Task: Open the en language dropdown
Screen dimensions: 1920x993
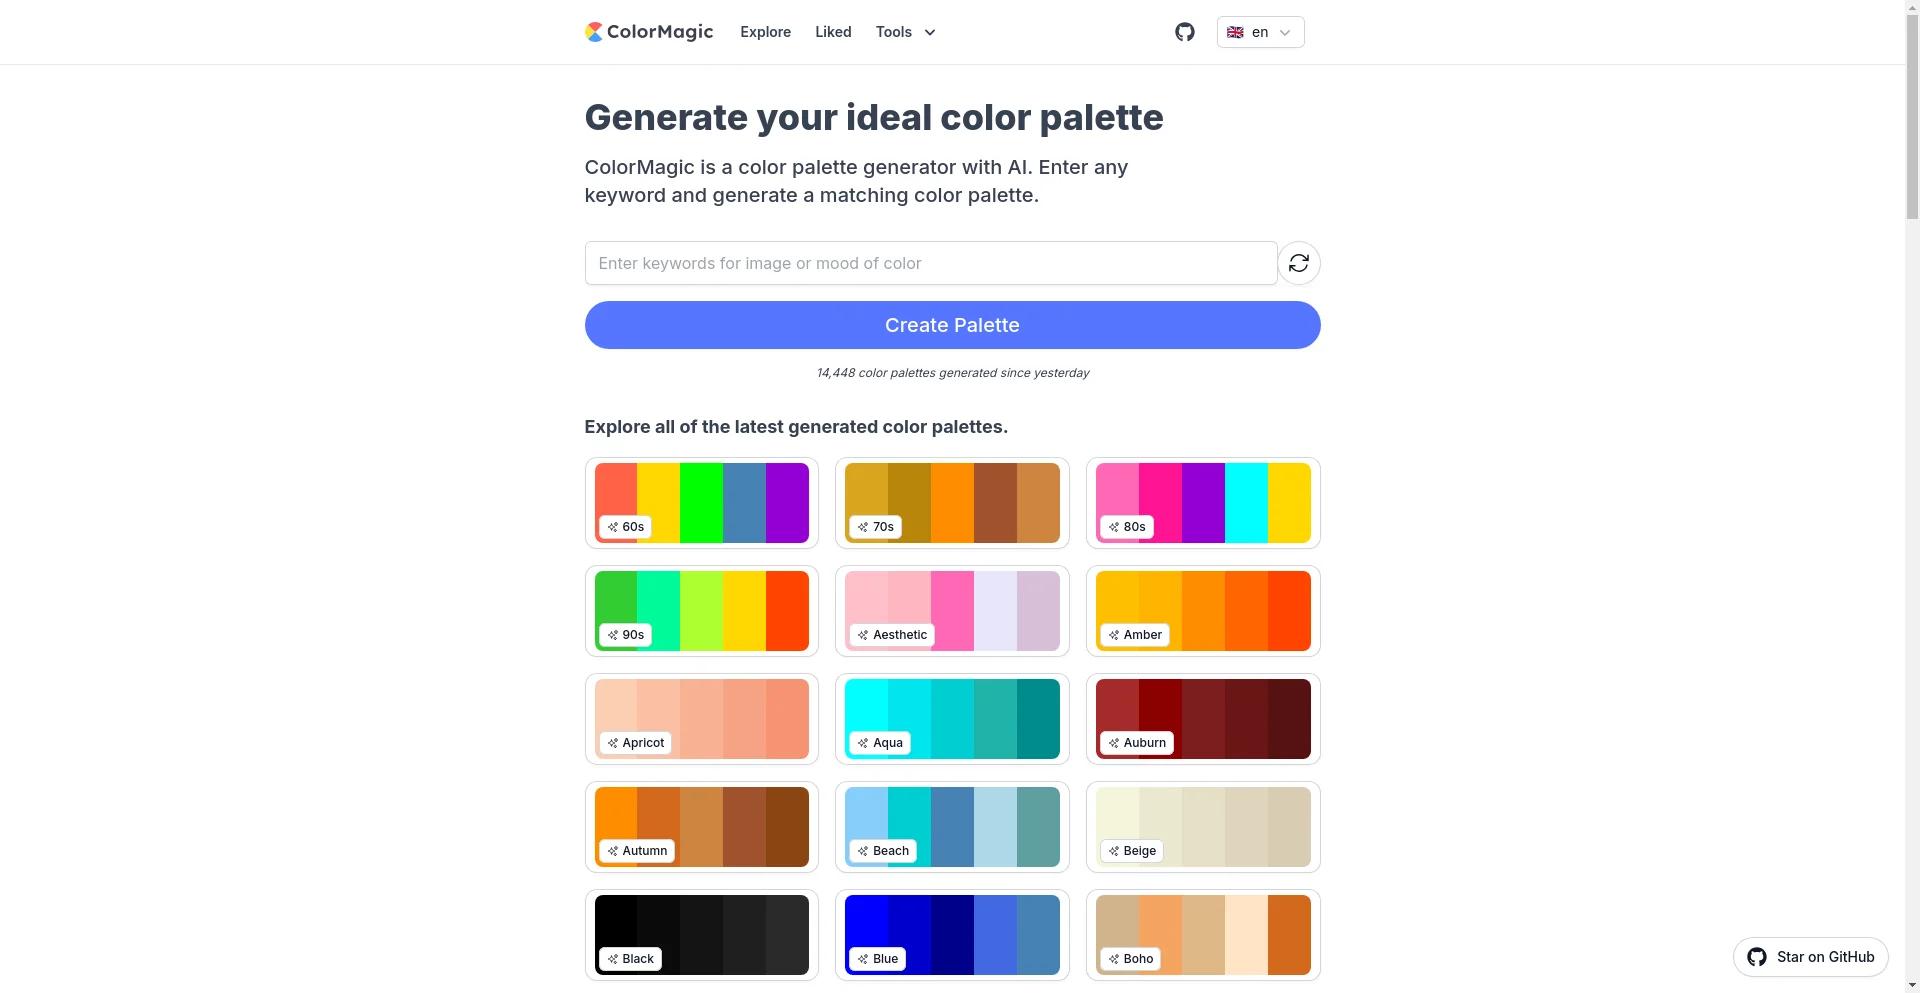Action: click(1261, 32)
